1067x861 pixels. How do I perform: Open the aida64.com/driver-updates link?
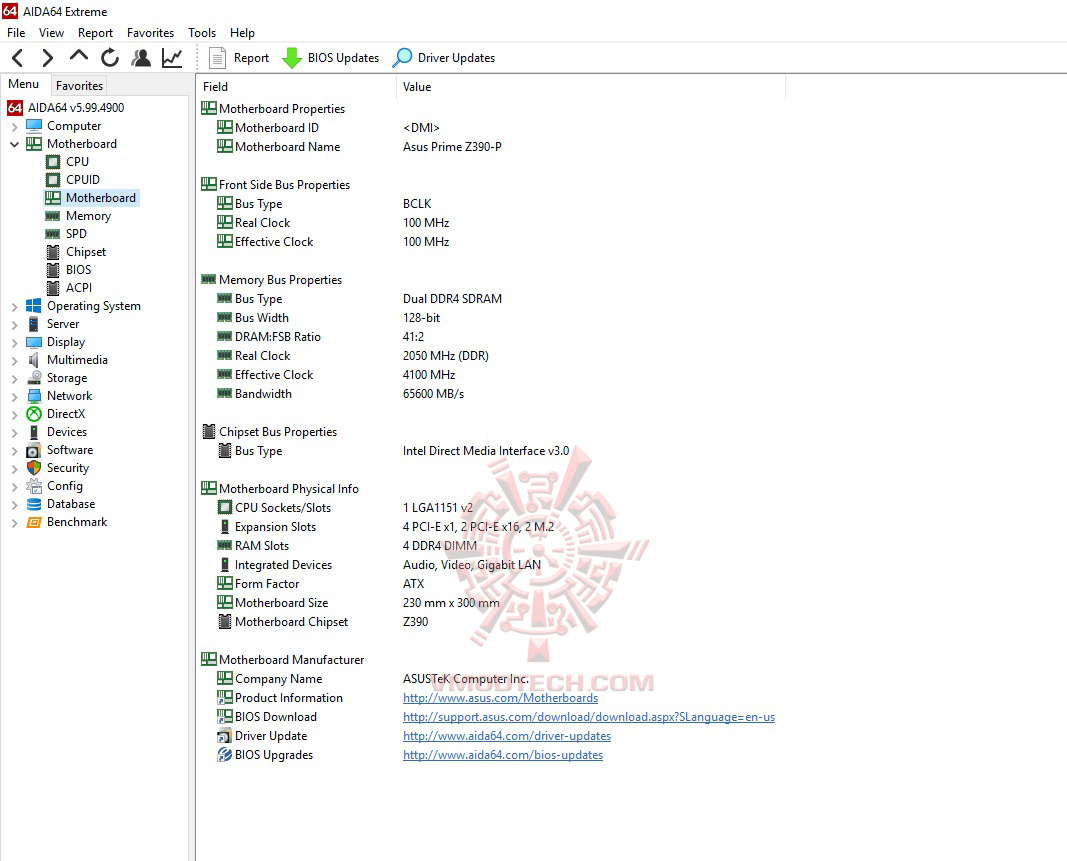[507, 736]
